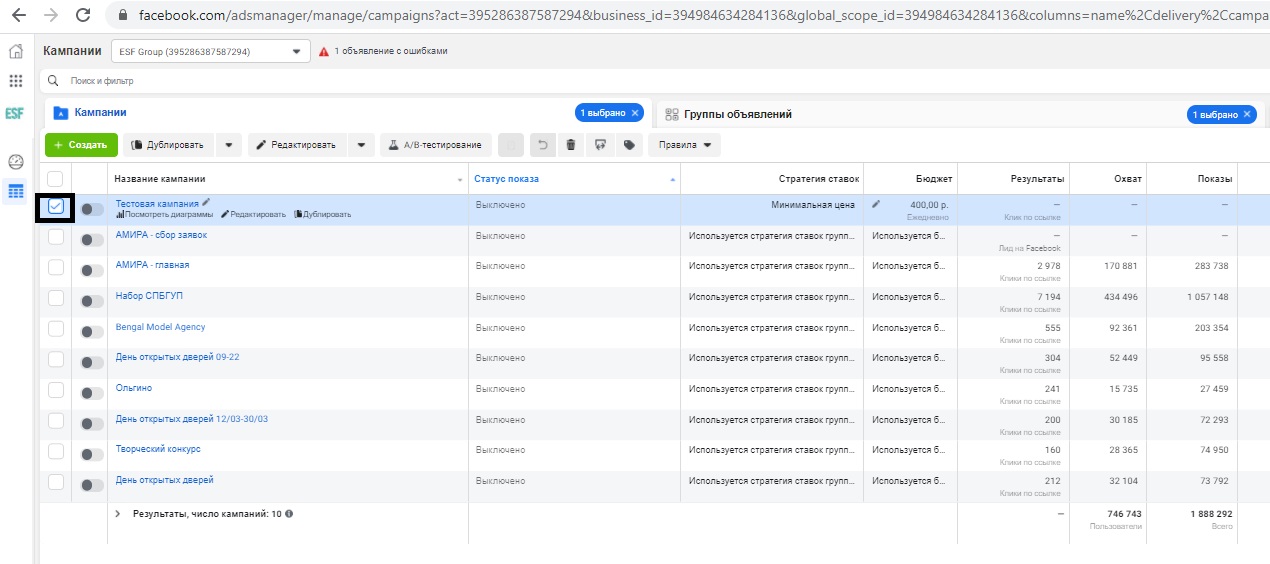Click Посмотреть диаграммы under Тестовая кампания

tap(164, 214)
